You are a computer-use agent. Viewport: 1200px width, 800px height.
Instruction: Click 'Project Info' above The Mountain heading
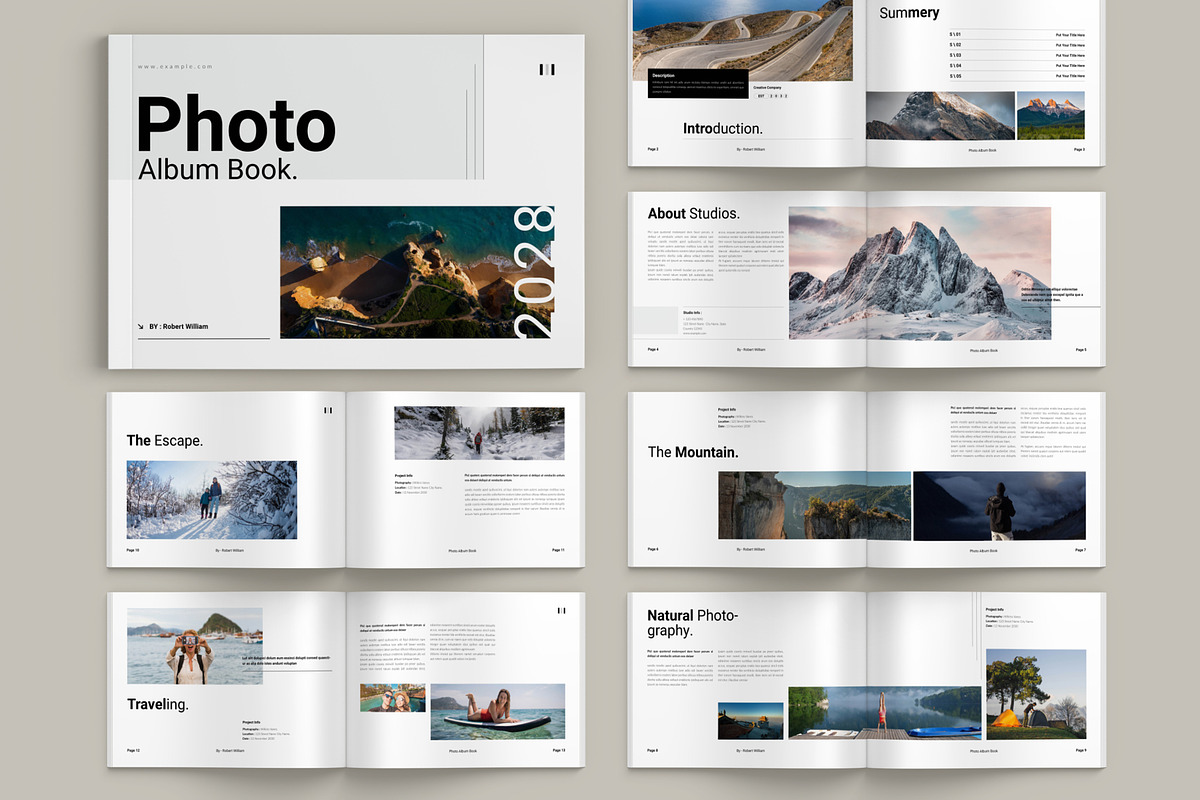pos(727,410)
